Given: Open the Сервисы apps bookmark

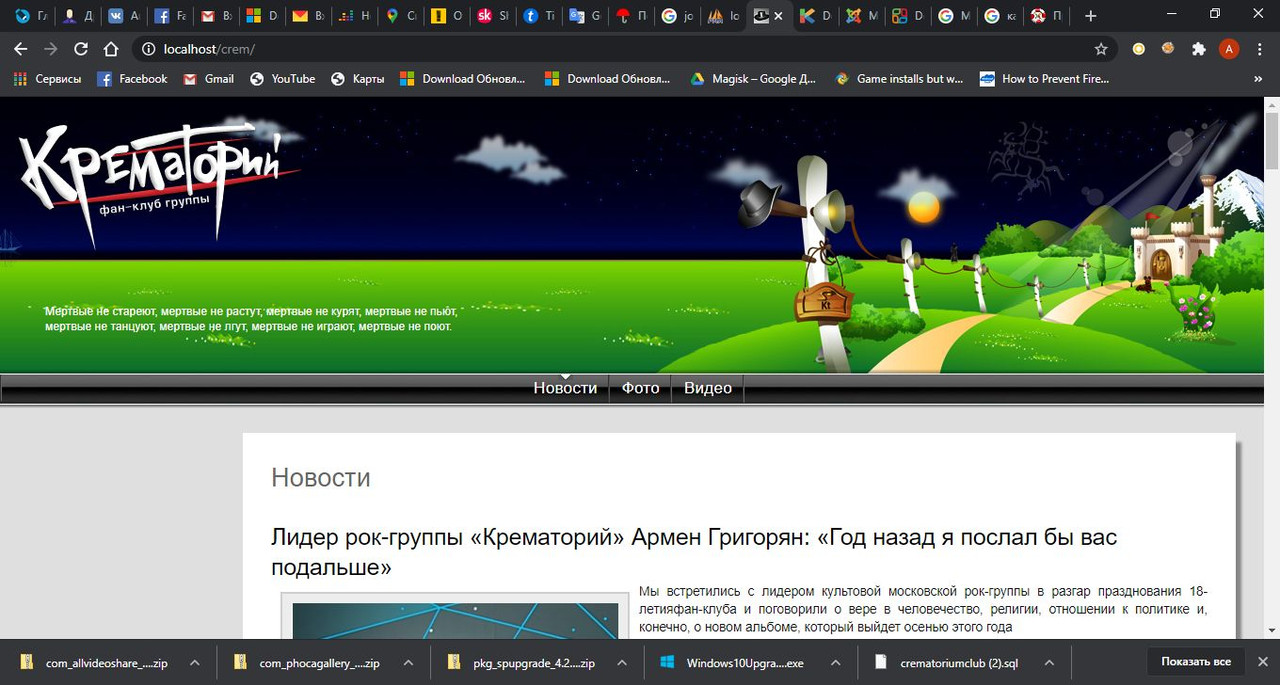Looking at the screenshot, I should pos(47,79).
